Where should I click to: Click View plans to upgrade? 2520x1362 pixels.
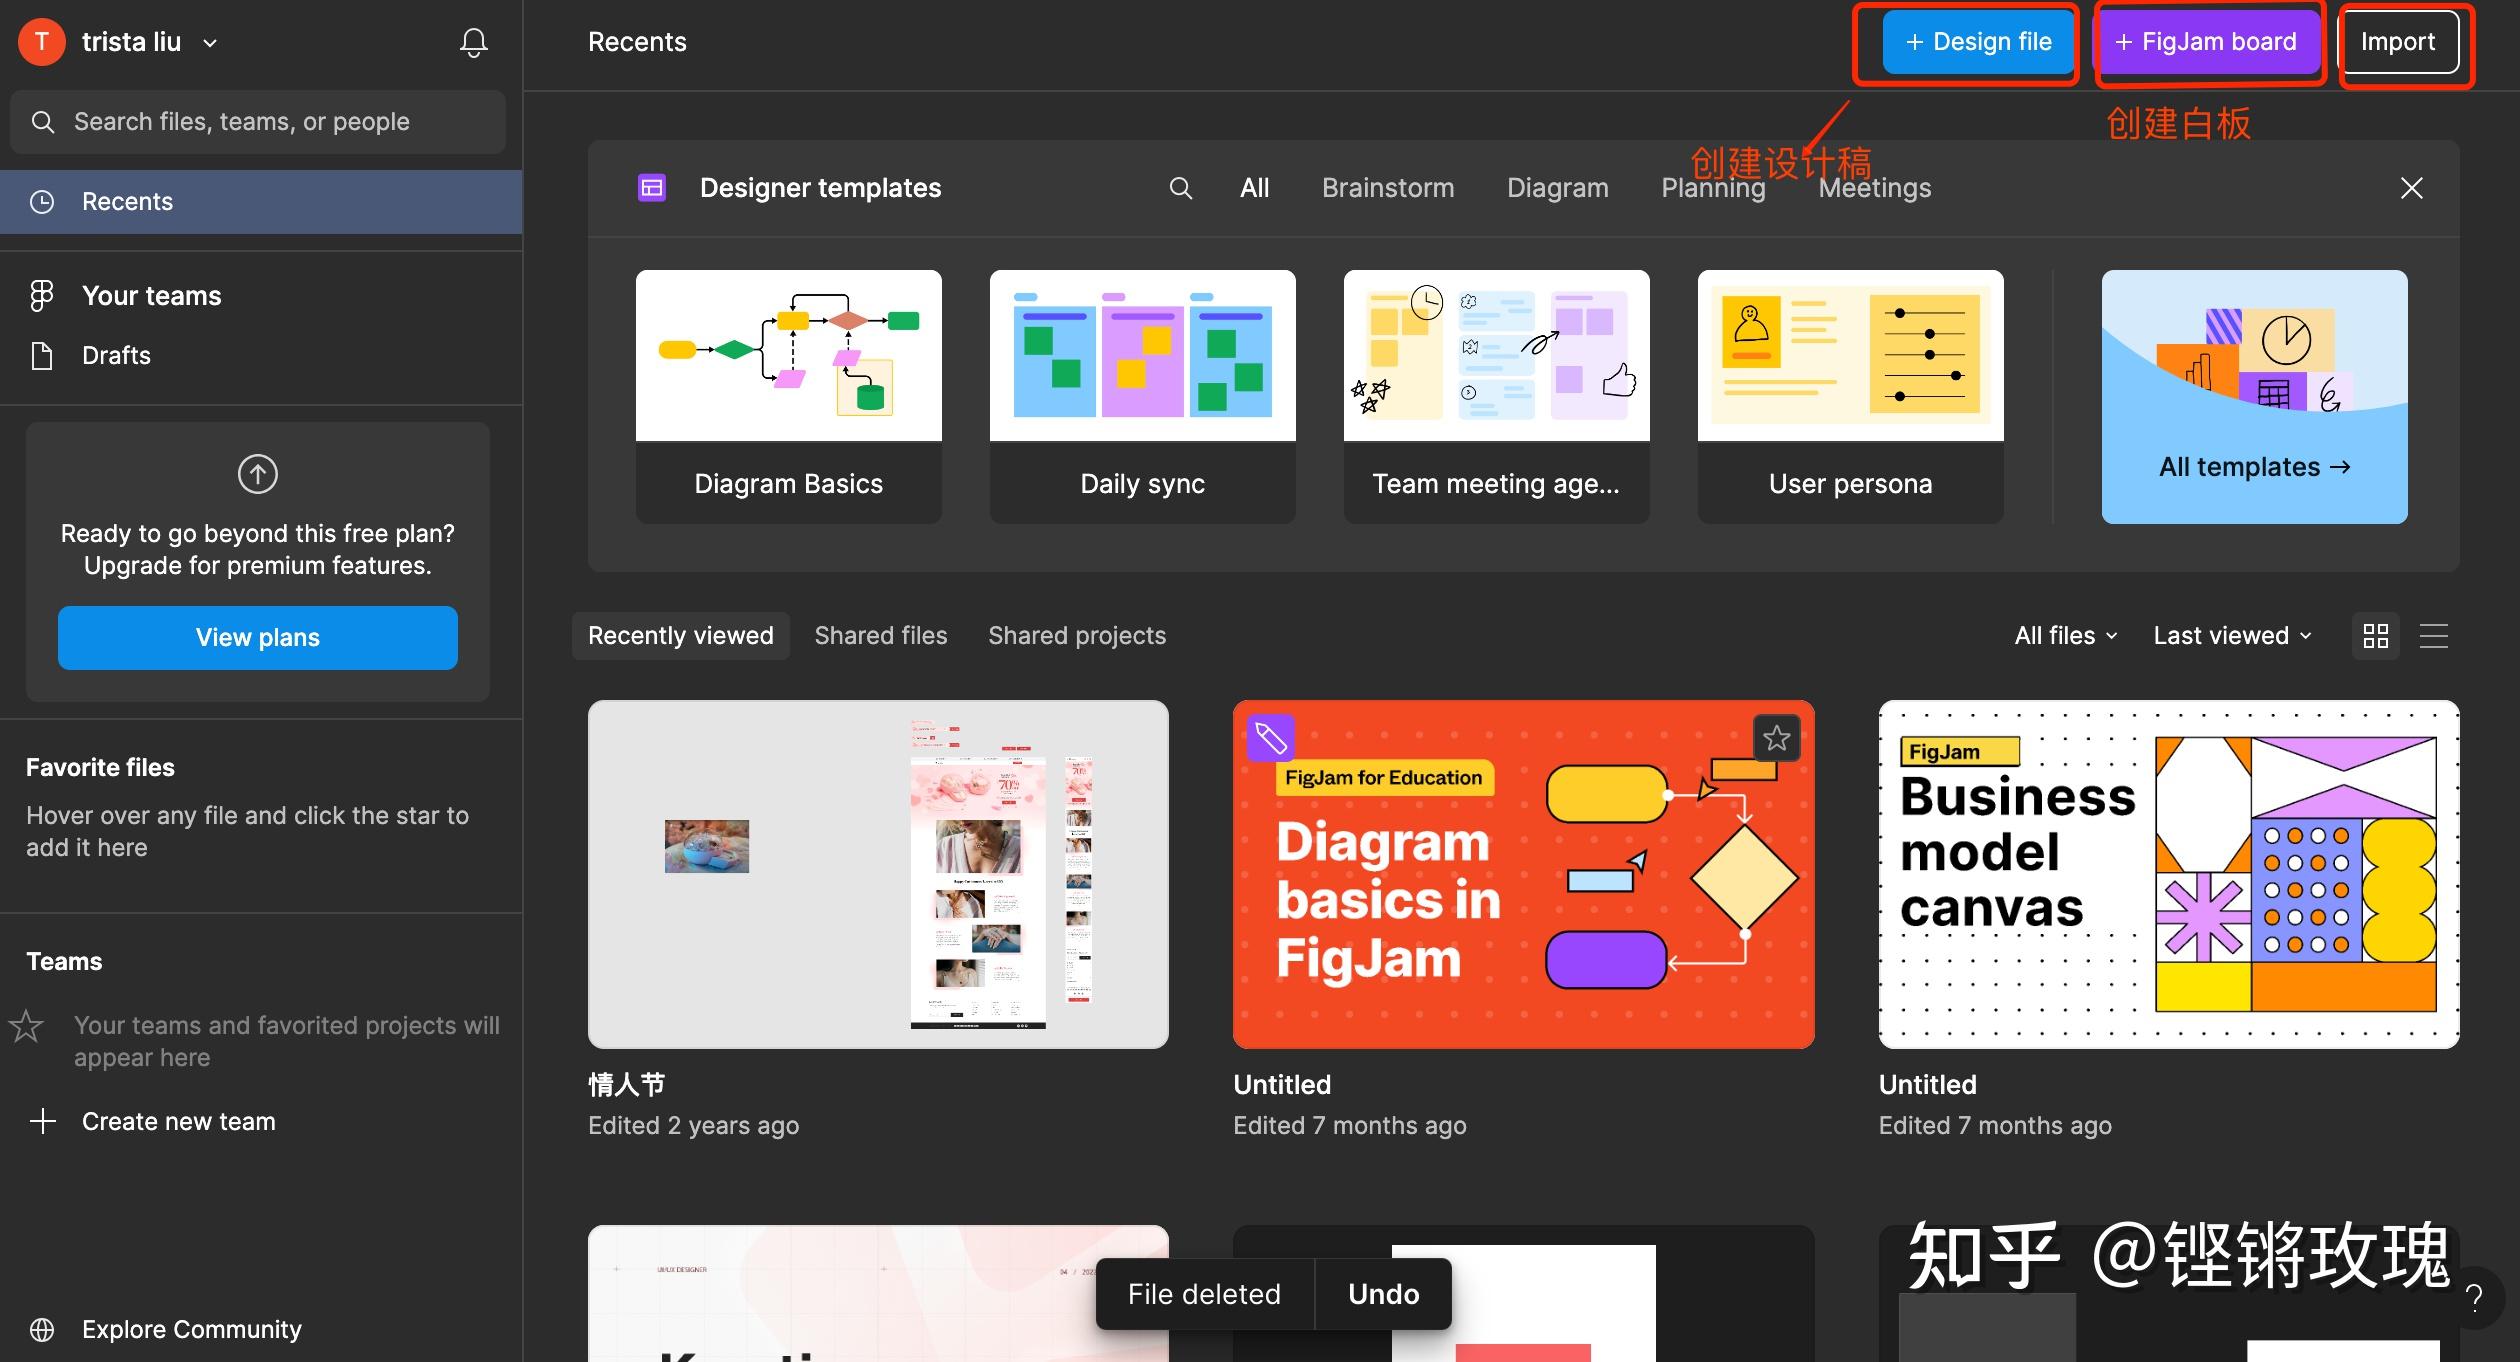coord(257,637)
